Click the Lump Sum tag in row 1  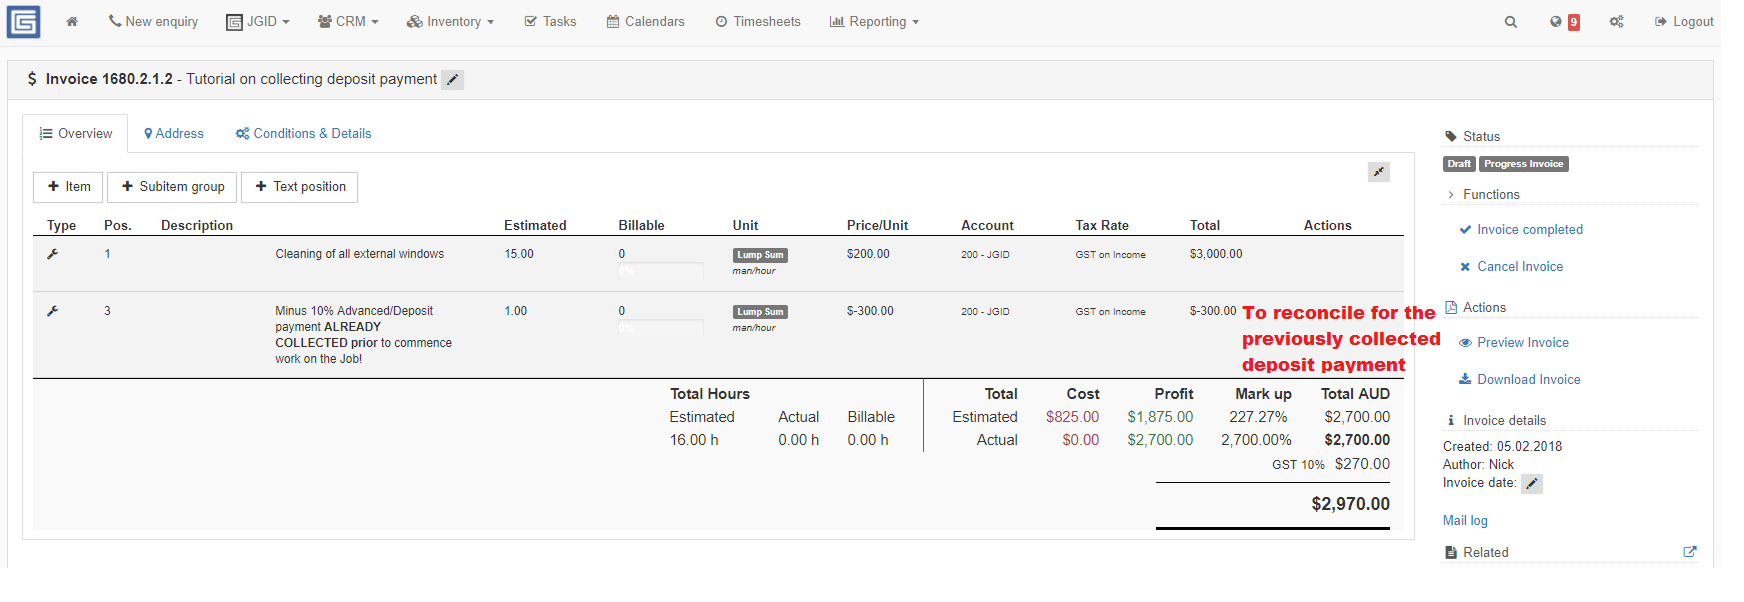(760, 255)
